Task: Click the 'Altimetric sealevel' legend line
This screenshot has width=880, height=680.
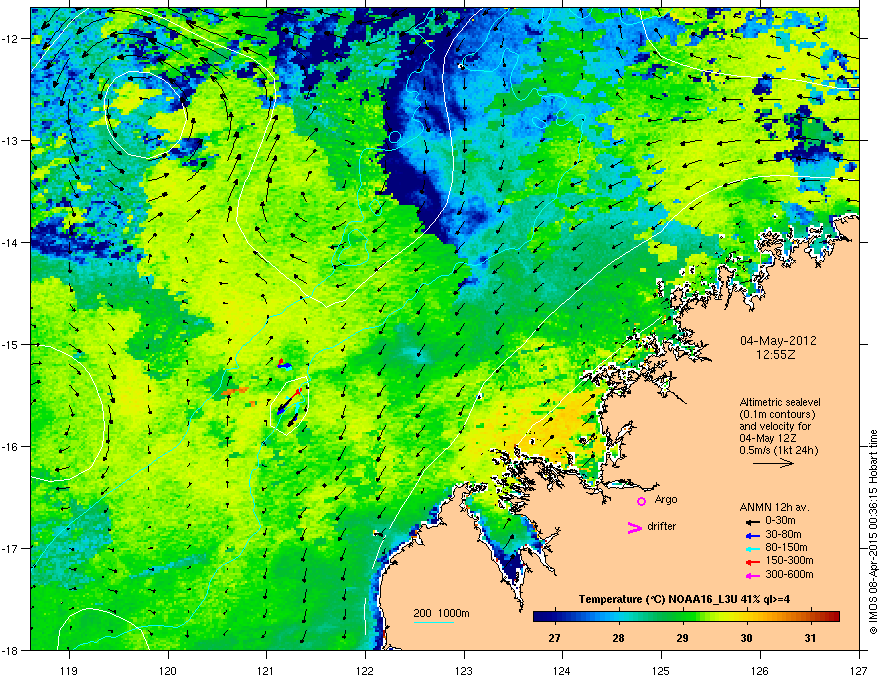Action: [780, 402]
